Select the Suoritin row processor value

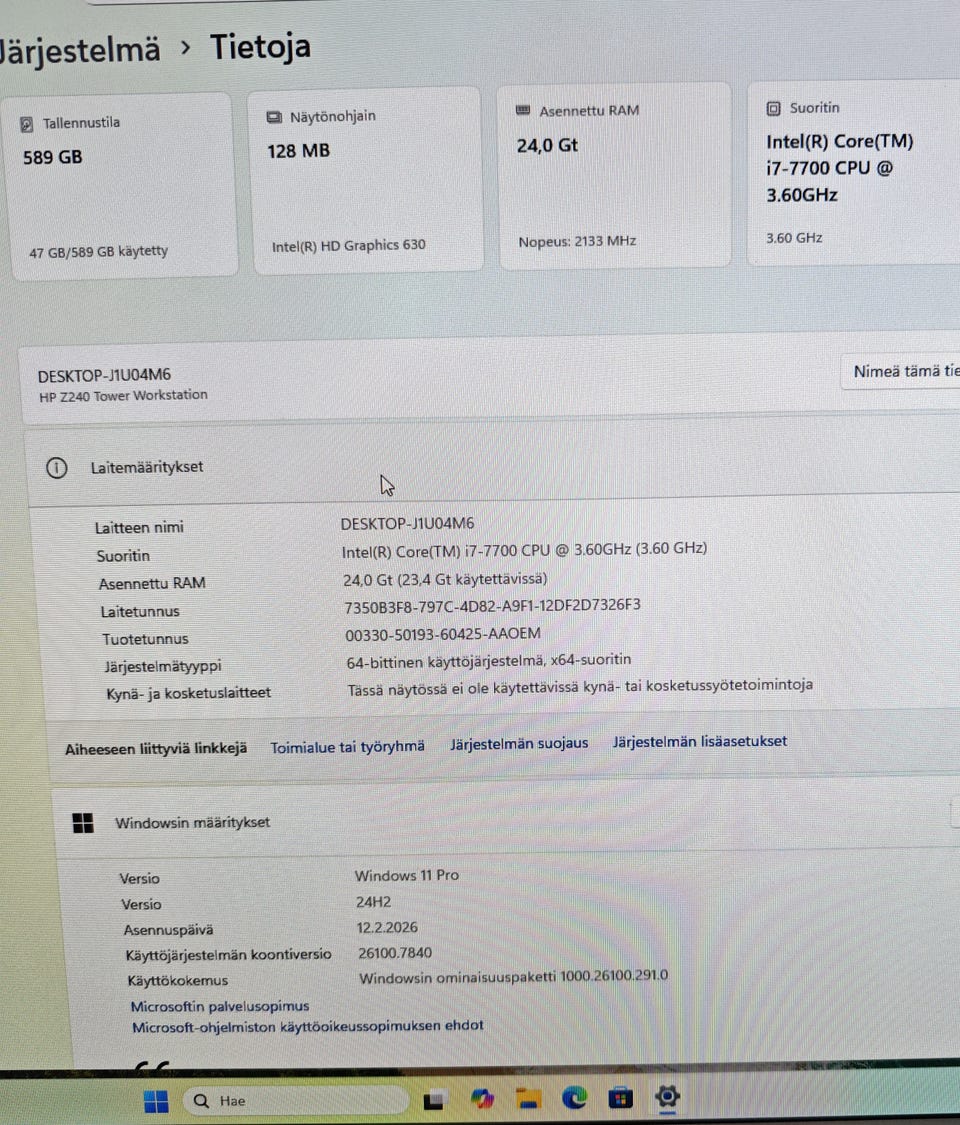[x=524, y=550]
